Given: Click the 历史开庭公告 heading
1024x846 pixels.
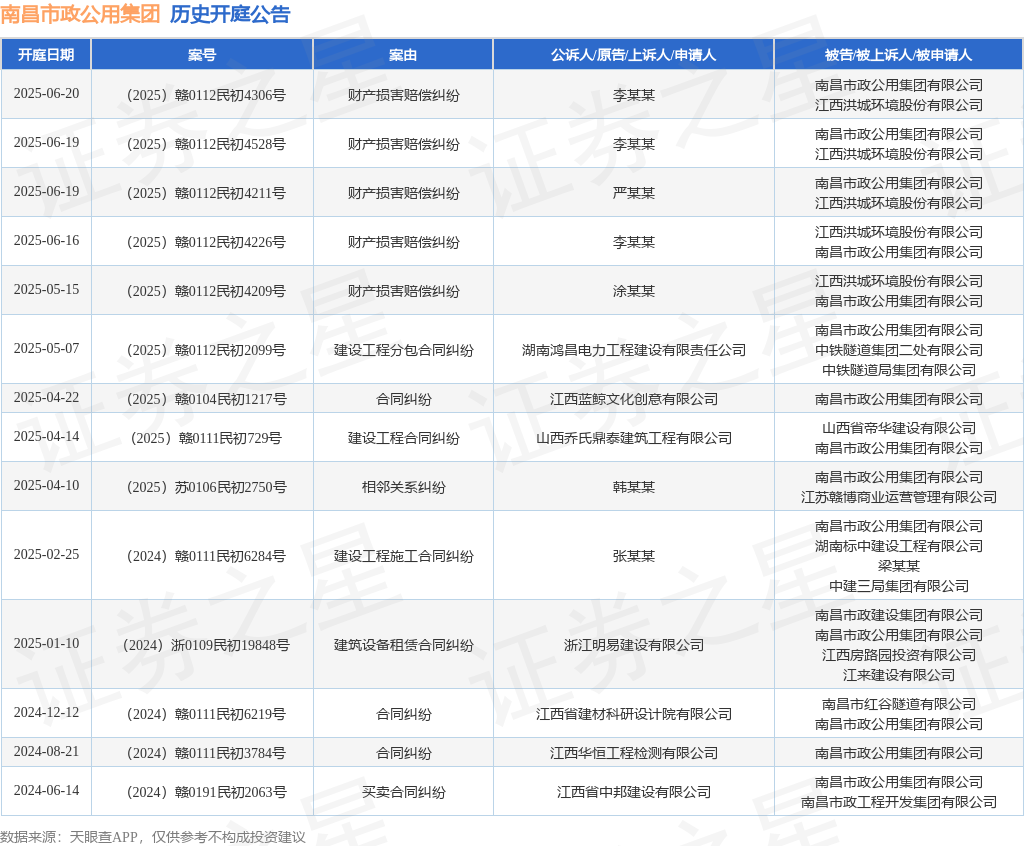Looking at the screenshot, I should (230, 14).
